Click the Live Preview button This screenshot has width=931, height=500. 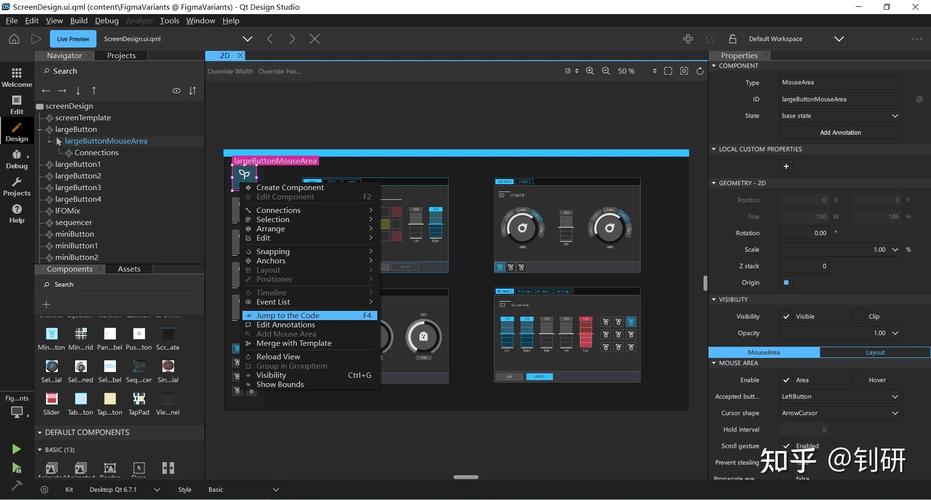pyautogui.click(x=73, y=39)
